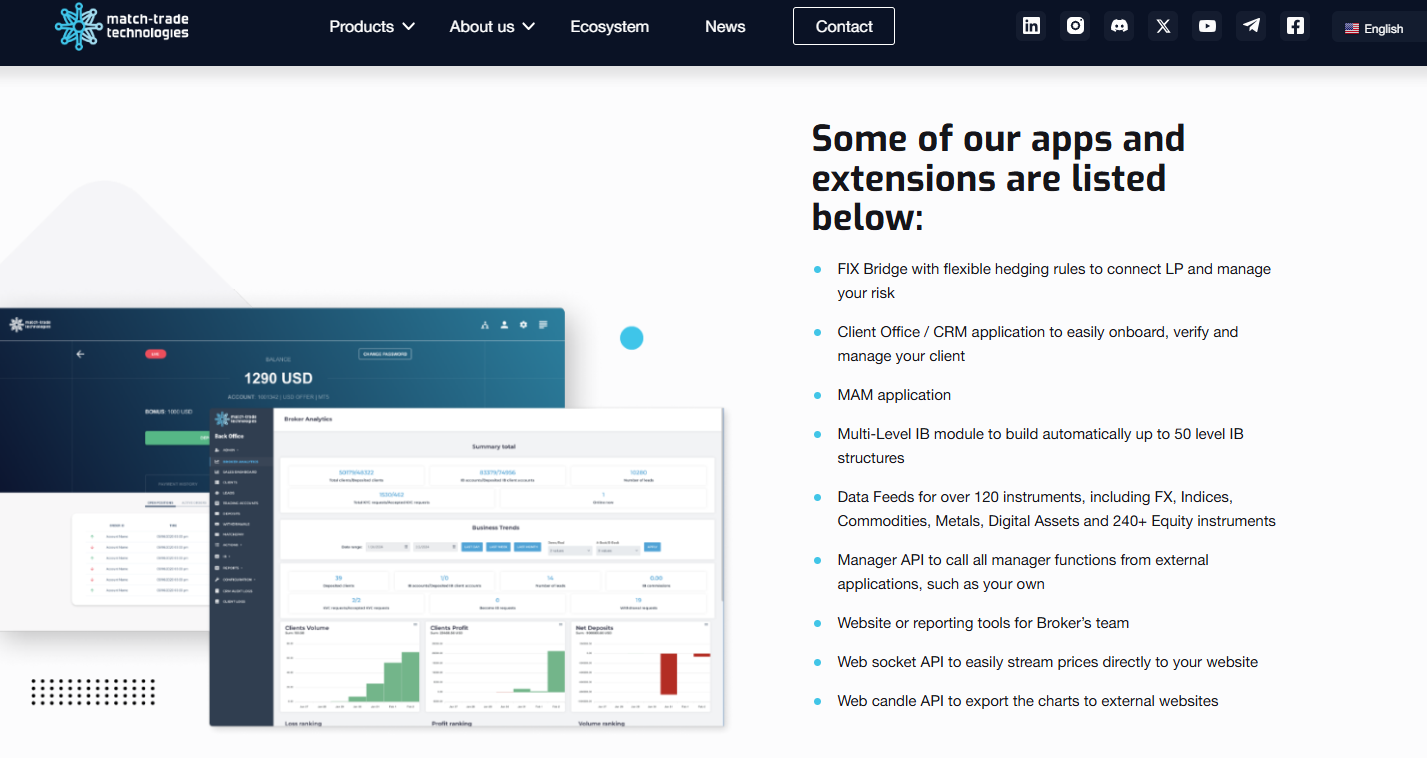The height and width of the screenshot is (758, 1427).
Task: Click the 'MAM application' list item
Action: [x=894, y=395]
